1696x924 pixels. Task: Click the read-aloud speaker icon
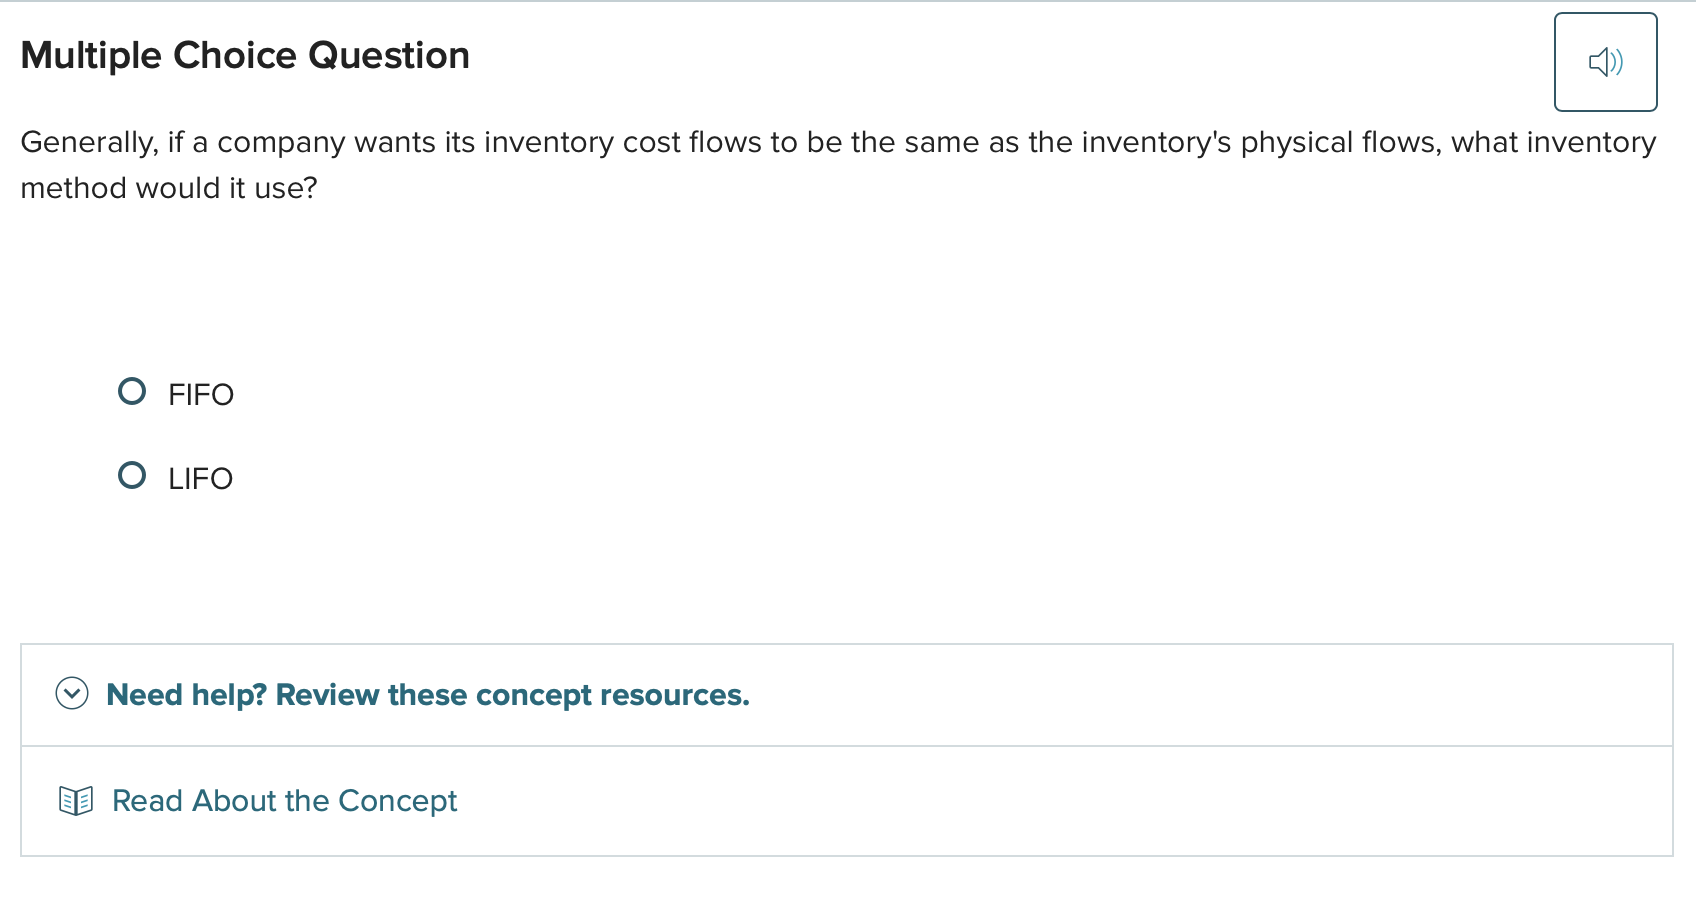1605,62
